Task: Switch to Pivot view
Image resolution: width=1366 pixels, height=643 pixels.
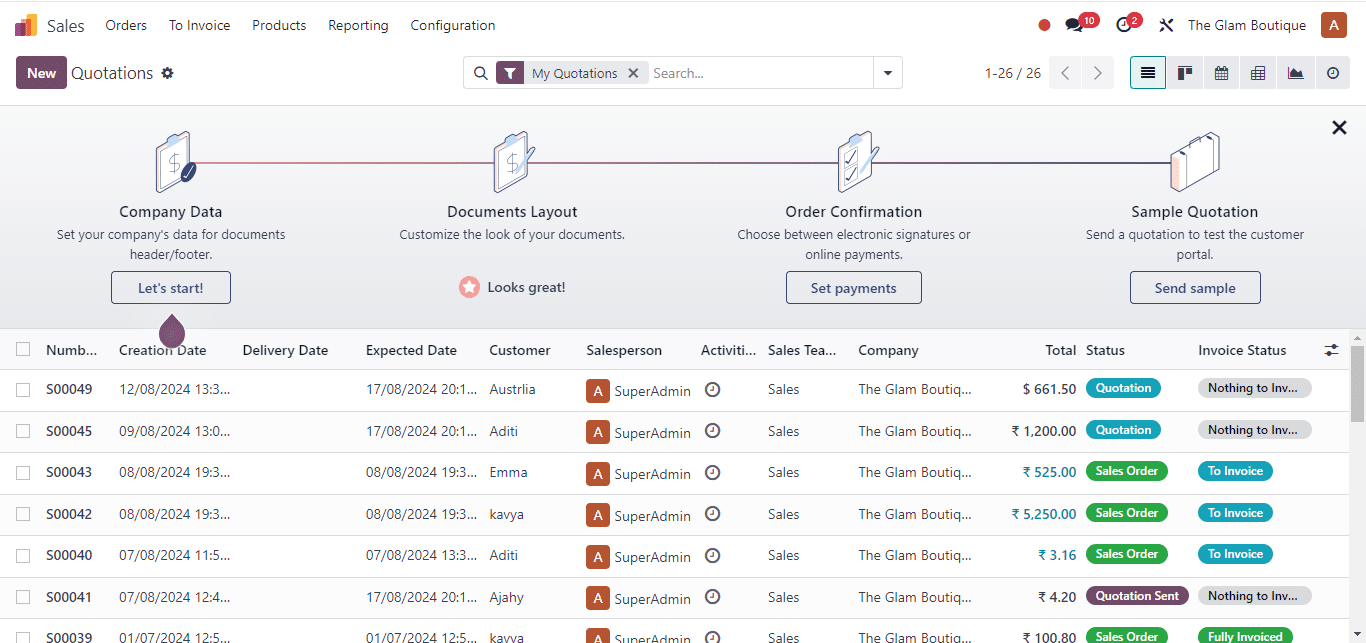Action: [x=1257, y=72]
